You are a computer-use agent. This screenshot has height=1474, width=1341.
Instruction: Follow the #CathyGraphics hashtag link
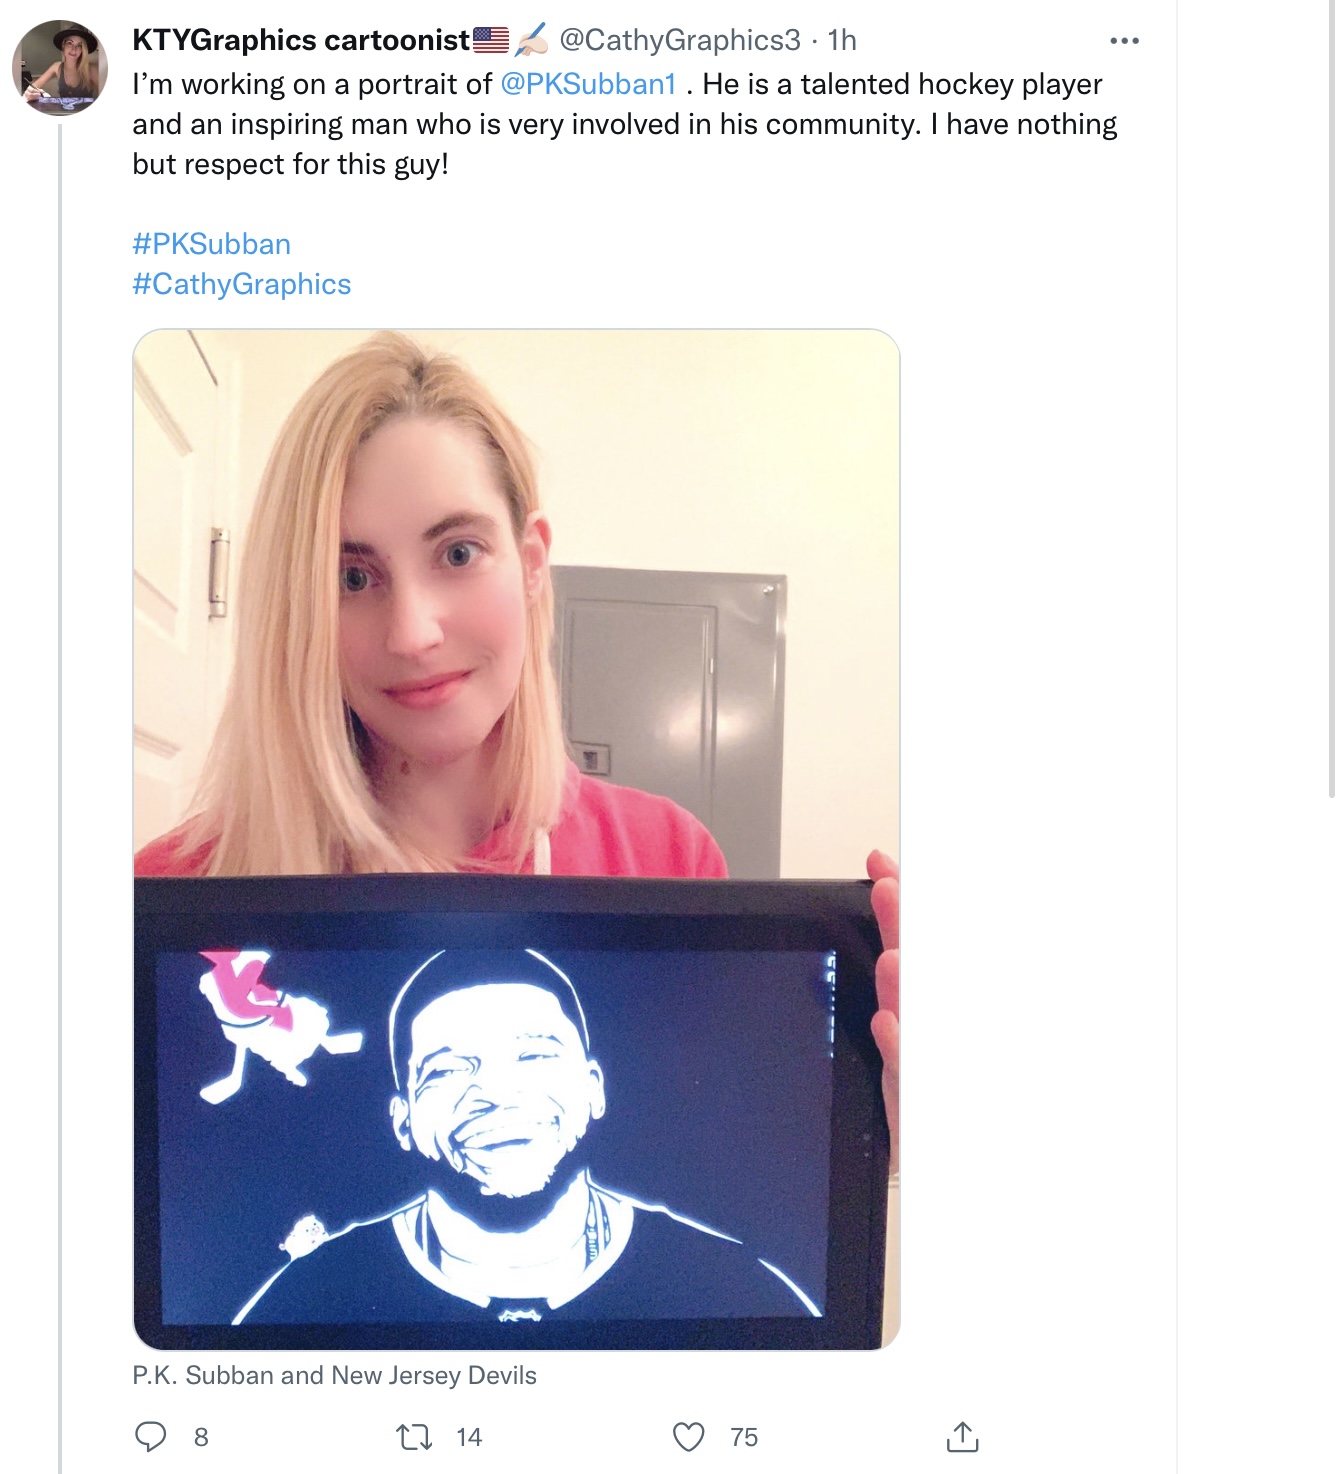(x=242, y=284)
